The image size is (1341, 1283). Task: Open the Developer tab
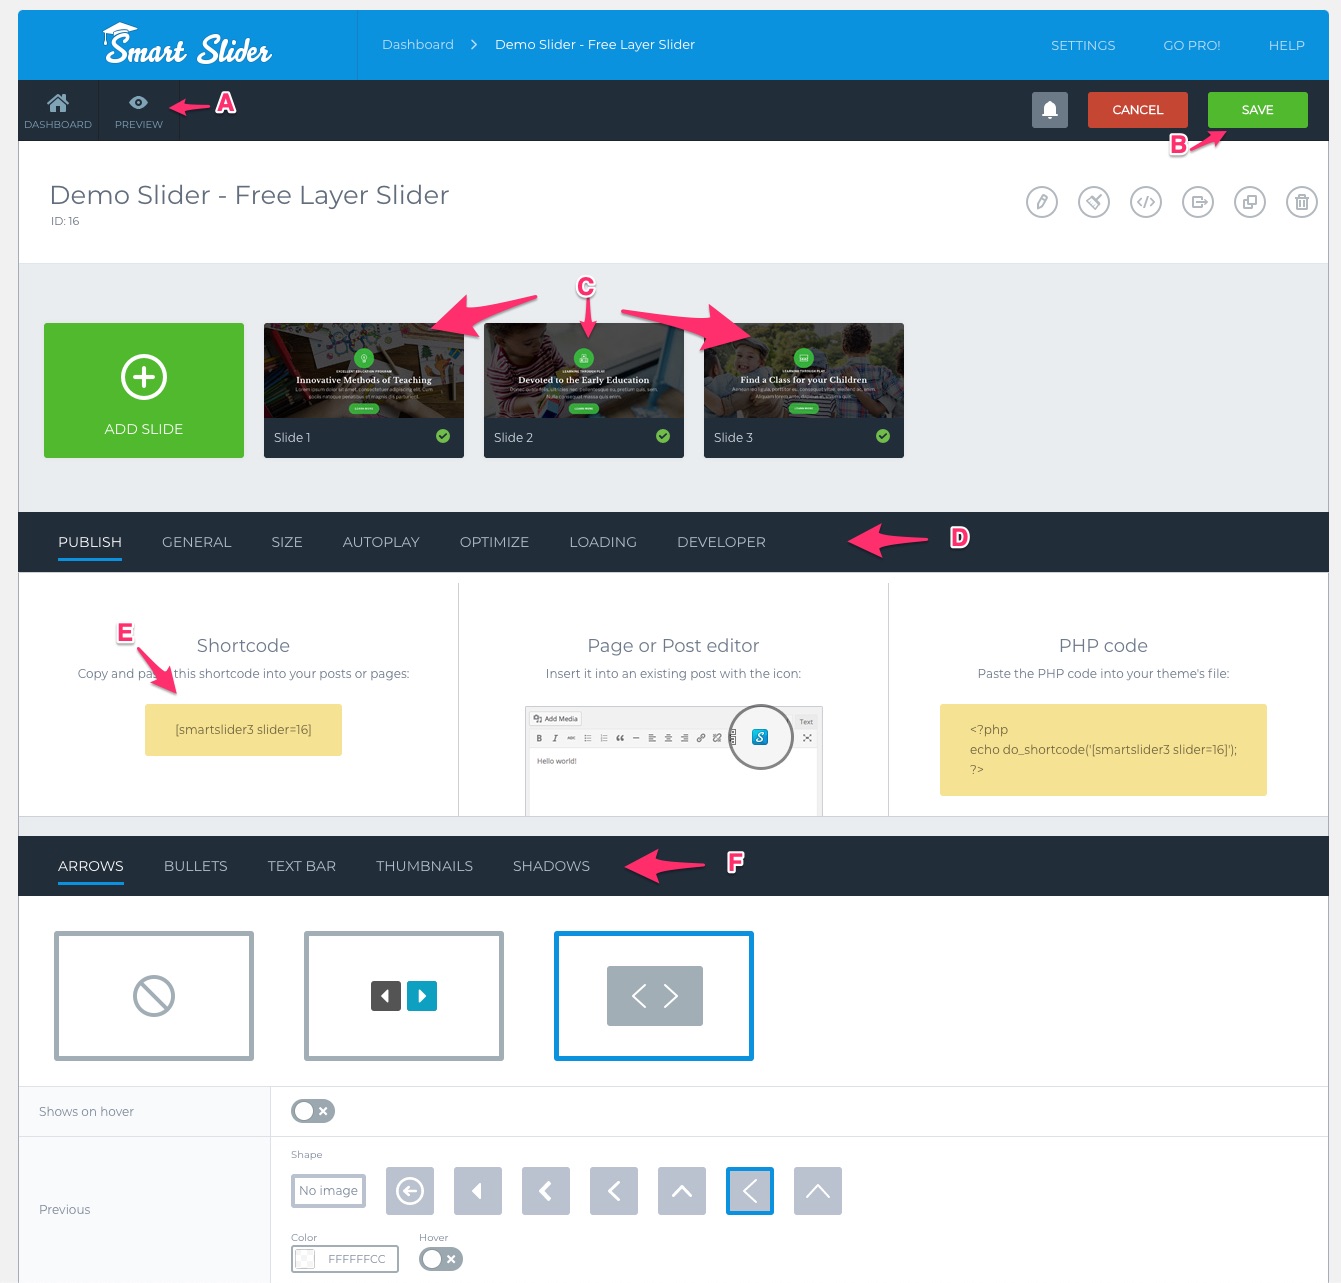(x=721, y=542)
